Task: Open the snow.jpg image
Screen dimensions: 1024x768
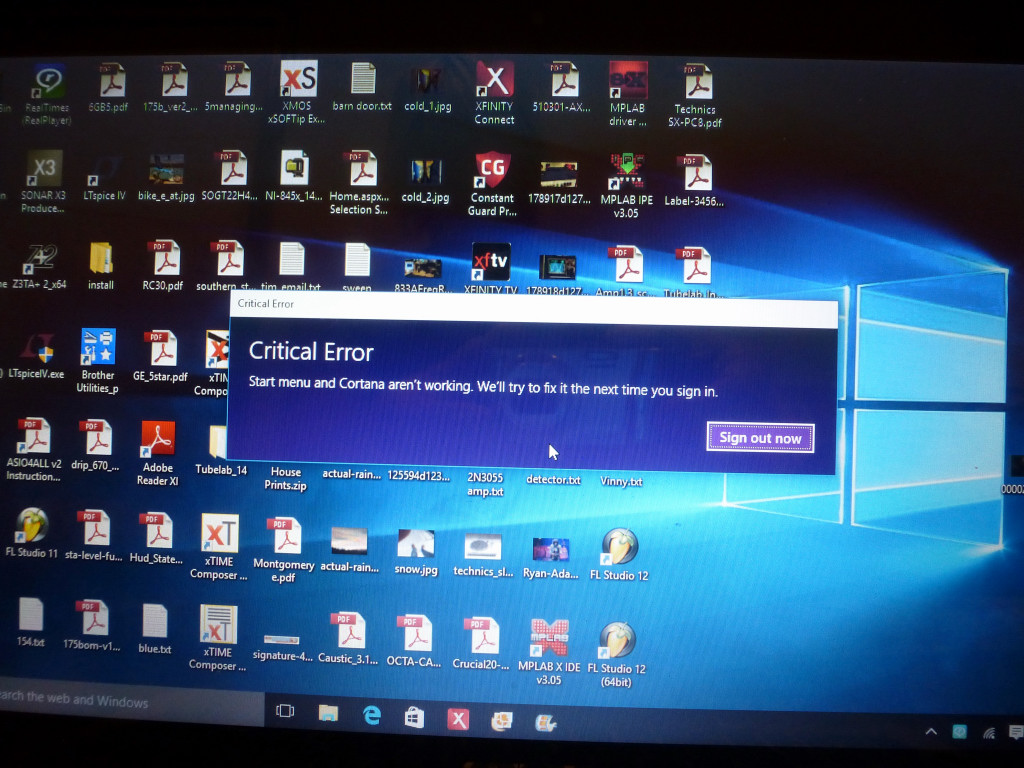Action: (x=416, y=552)
